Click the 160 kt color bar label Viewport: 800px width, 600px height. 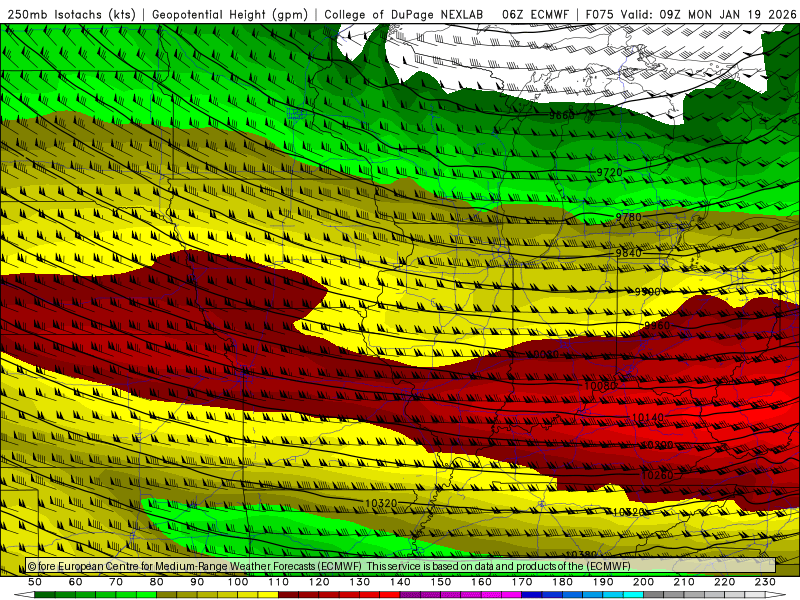click(481, 582)
